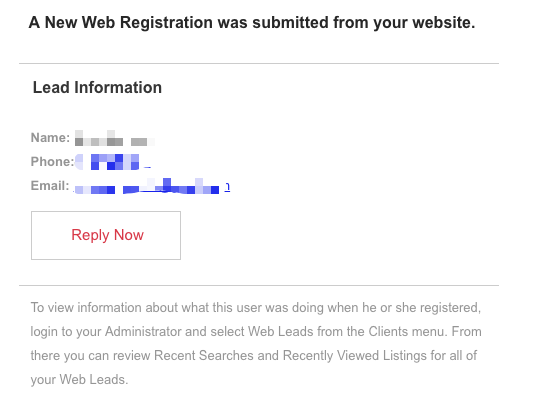This screenshot has height=419, width=534.
Task: Click the New Web Registration headline
Action: point(252,23)
